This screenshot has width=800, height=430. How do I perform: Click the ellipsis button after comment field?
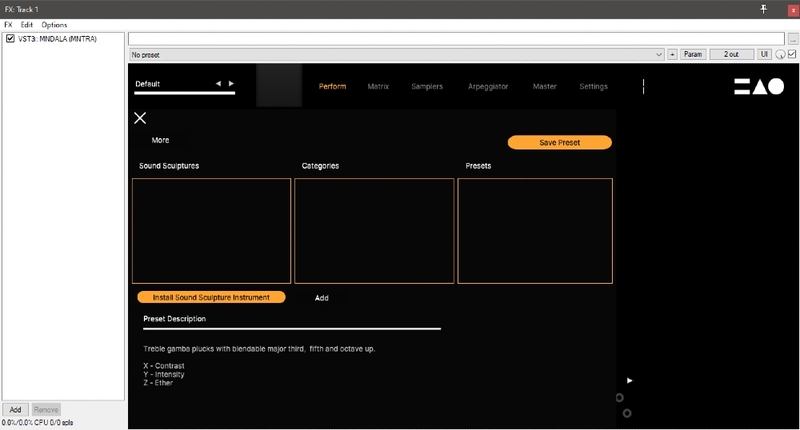tap(793, 38)
